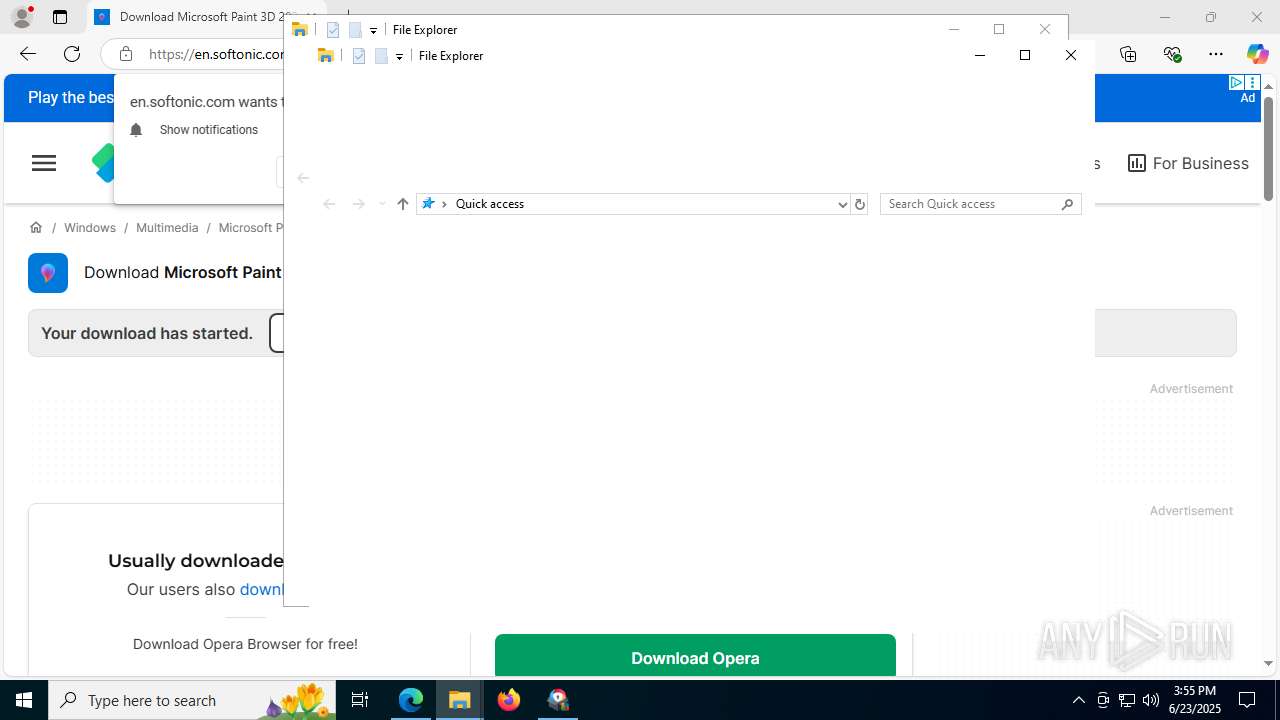Open Task View from taskbar
The image size is (1280, 720).
pos(360,700)
